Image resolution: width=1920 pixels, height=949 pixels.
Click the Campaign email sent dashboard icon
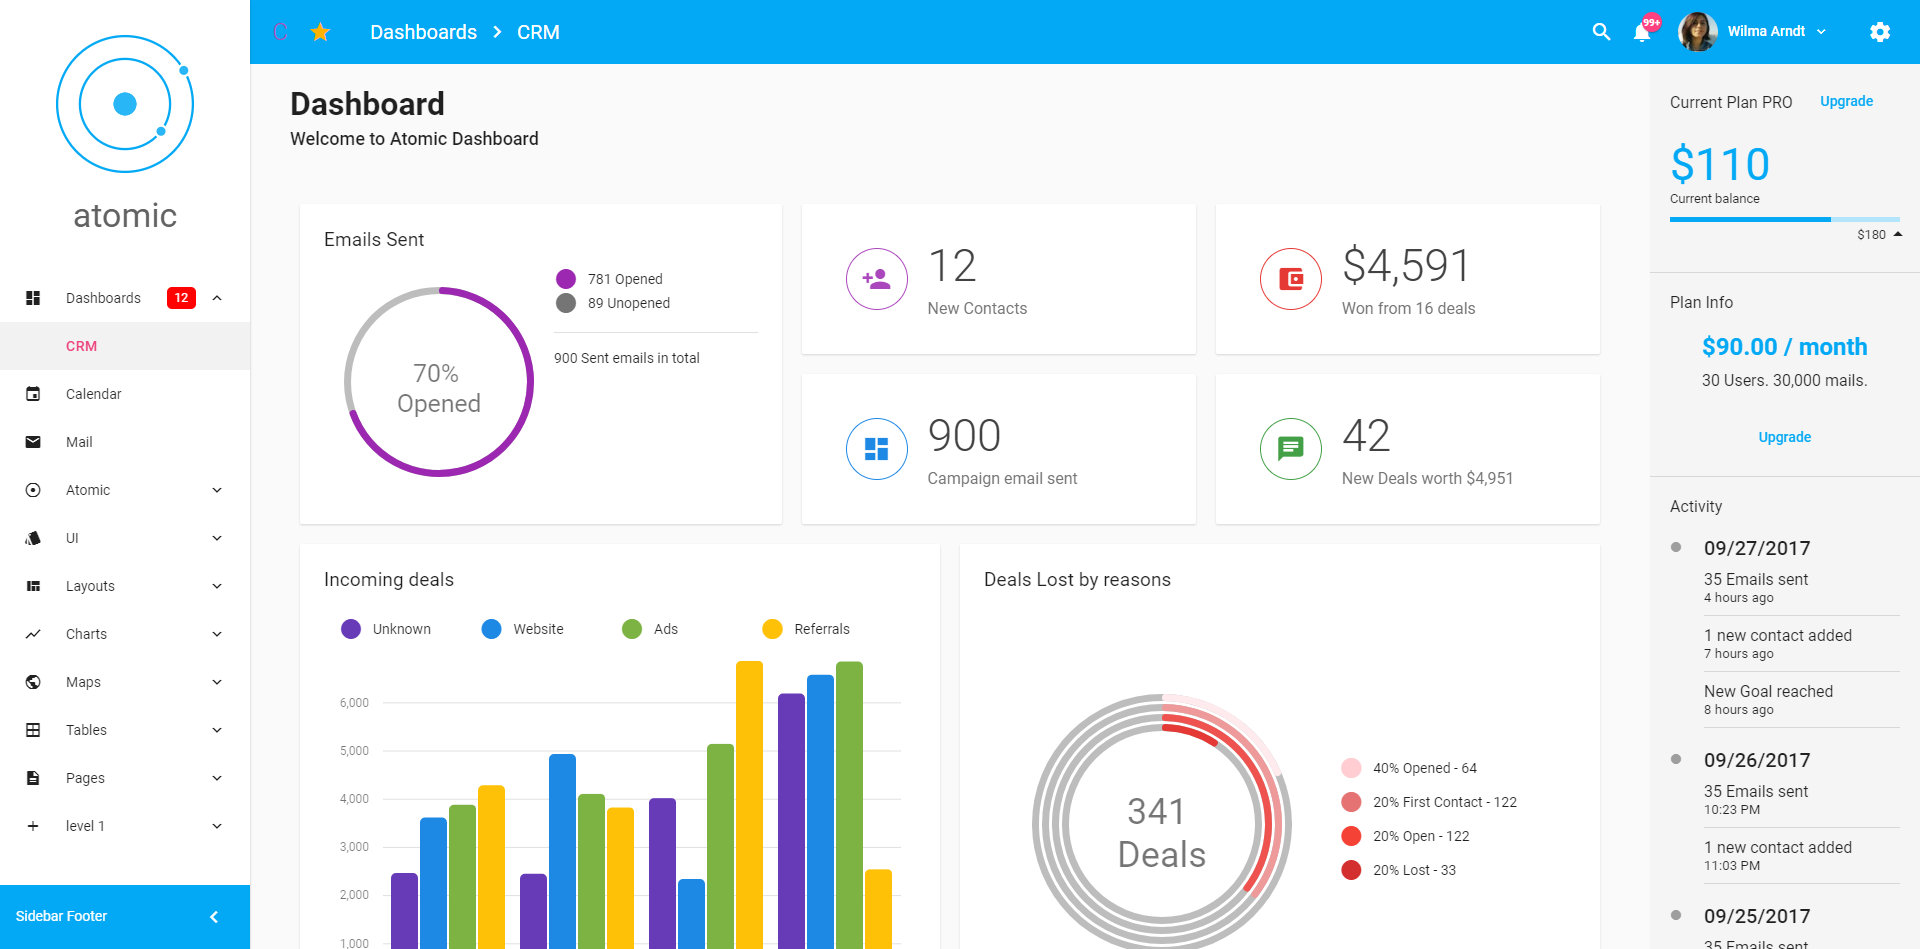coord(877,449)
